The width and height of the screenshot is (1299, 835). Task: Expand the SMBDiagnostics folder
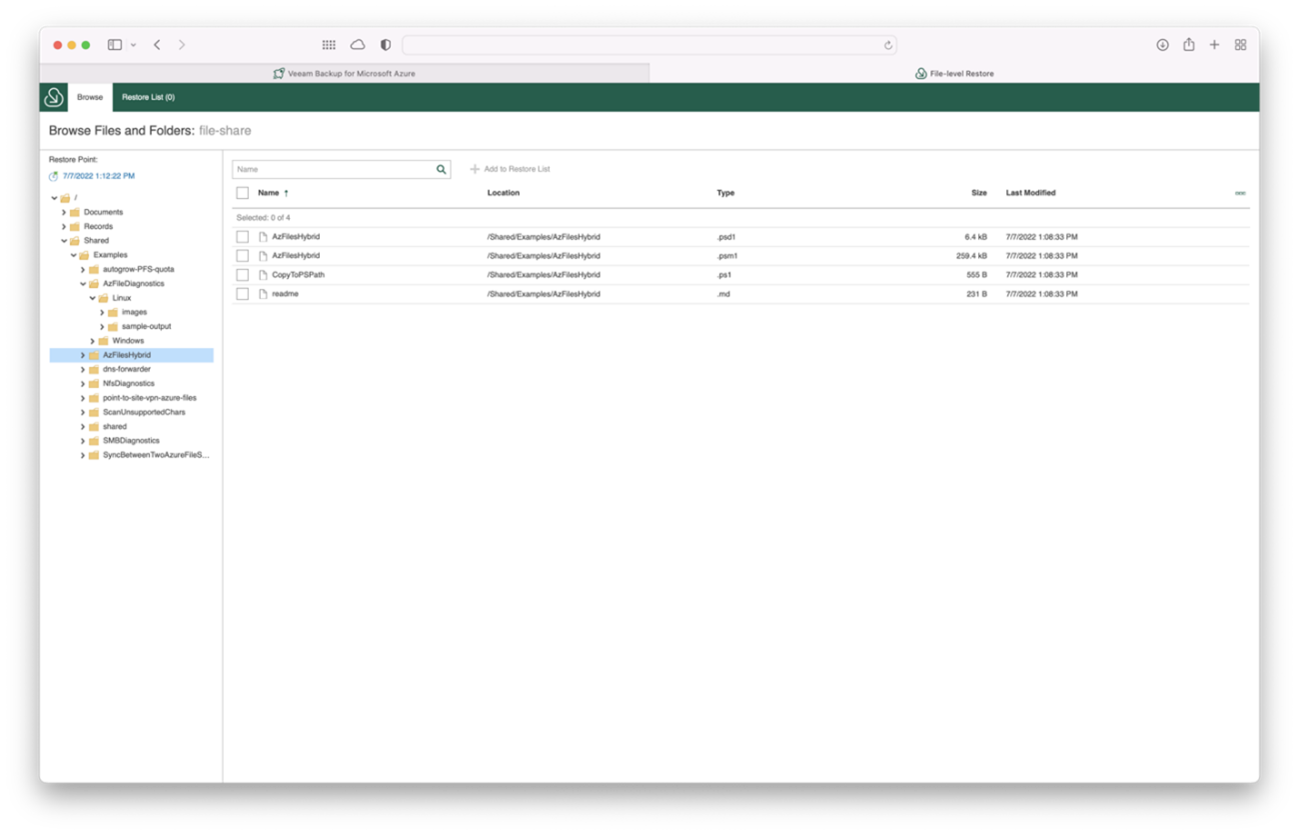point(83,441)
